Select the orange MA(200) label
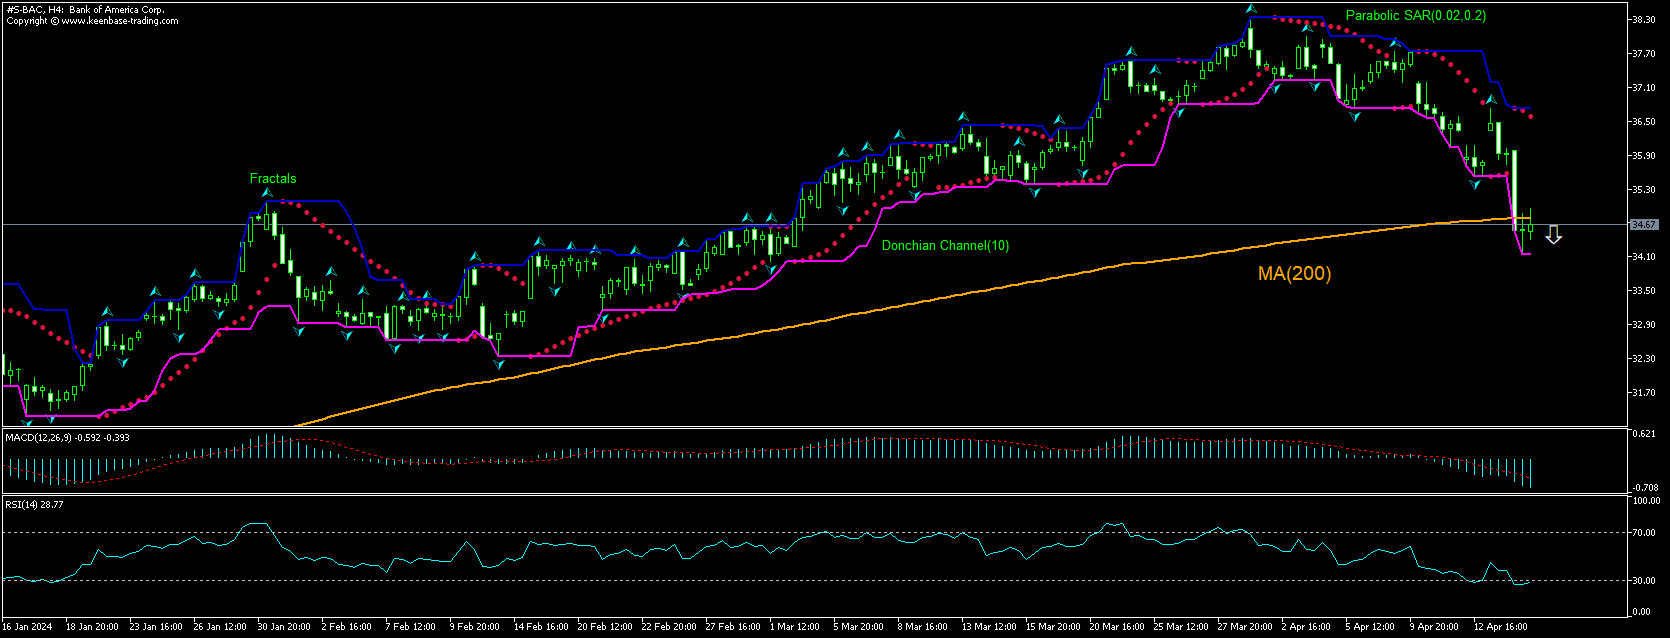Screen dimensions: 1670x638 pos(1294,273)
